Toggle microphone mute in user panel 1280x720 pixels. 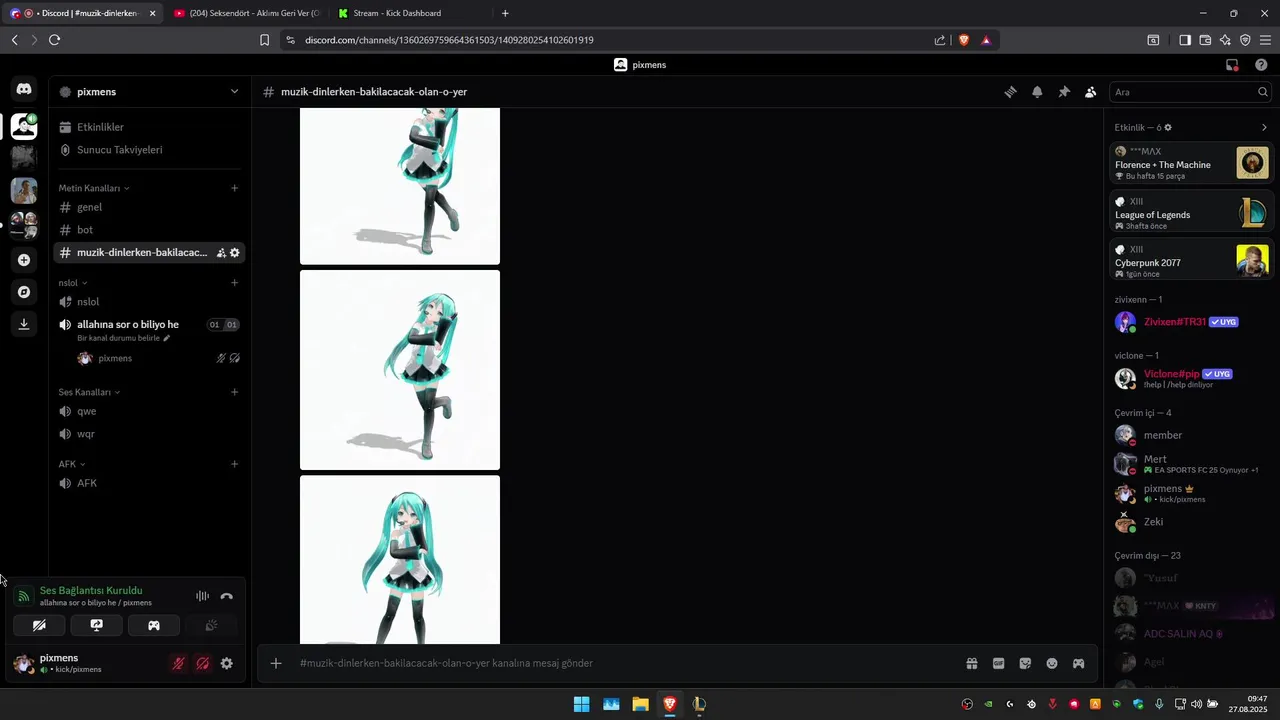tap(178, 663)
